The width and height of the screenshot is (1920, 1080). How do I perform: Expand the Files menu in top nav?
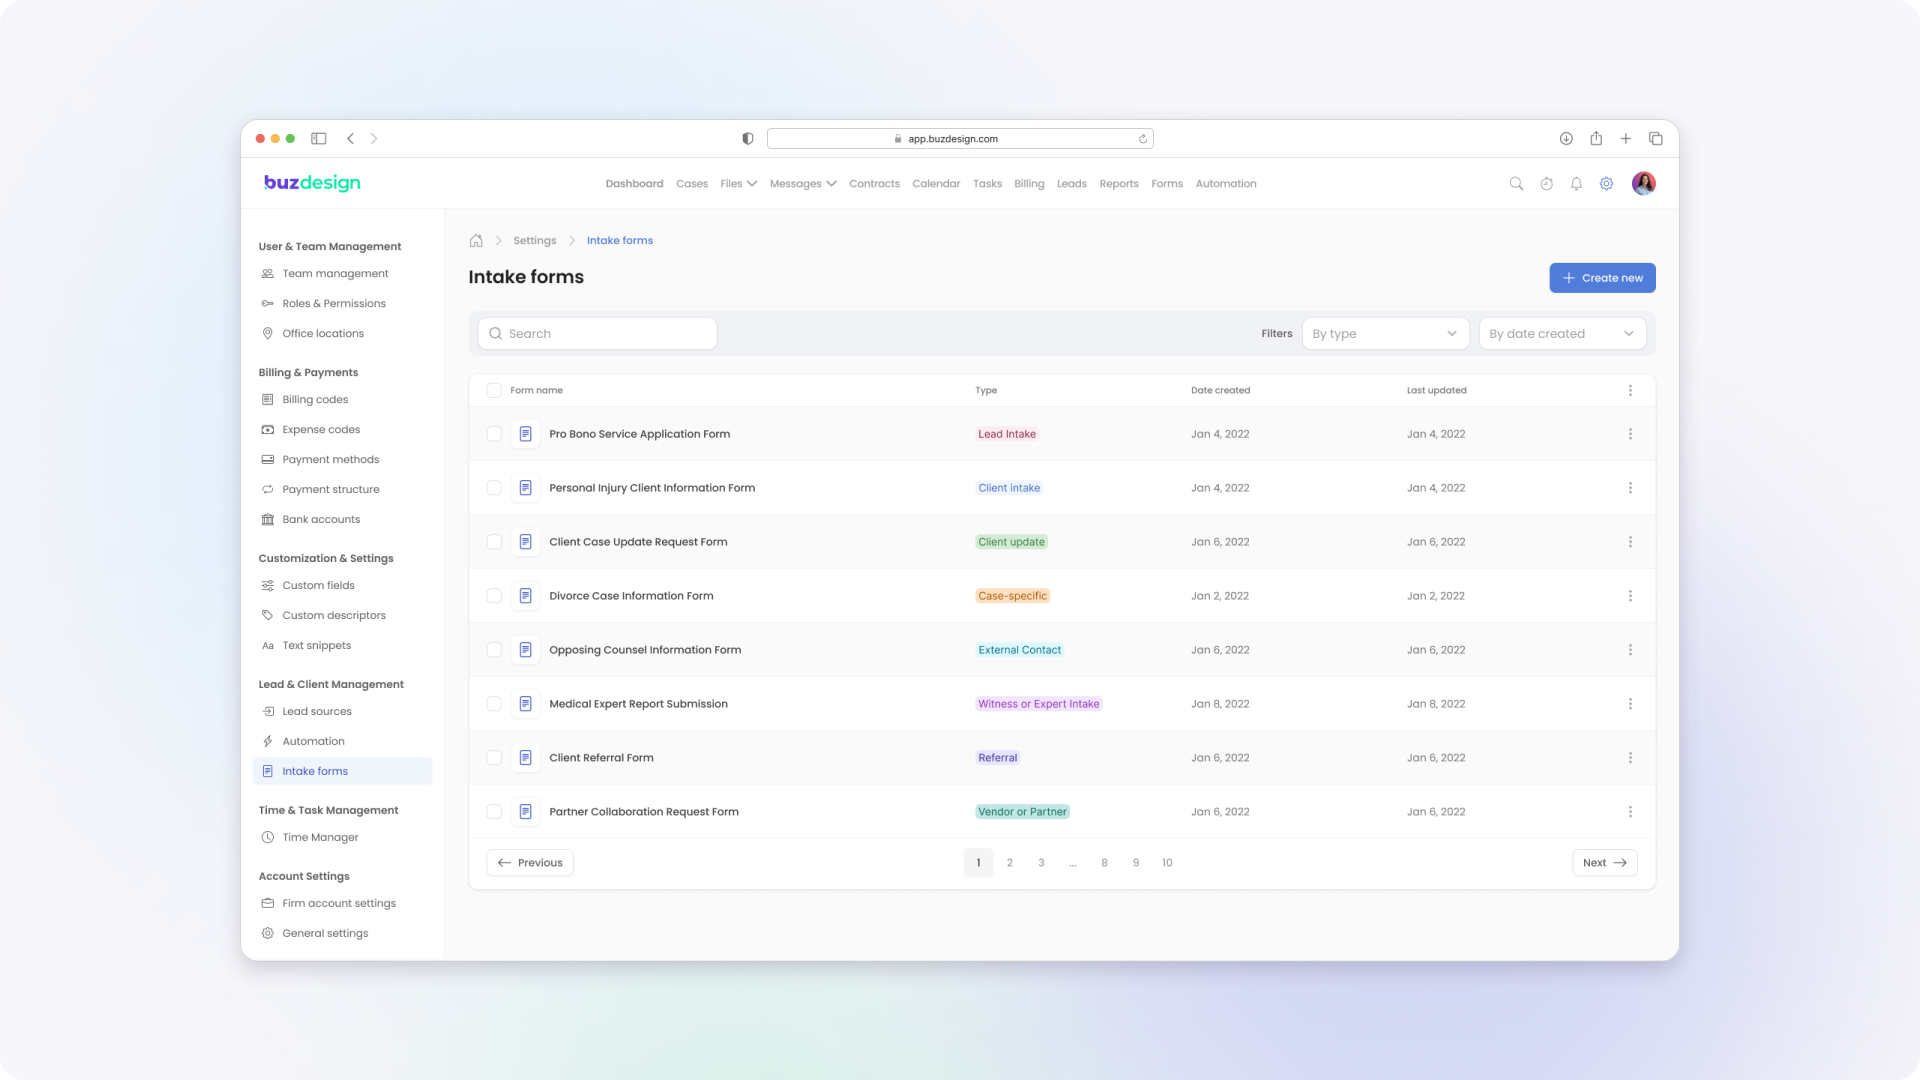tap(738, 184)
